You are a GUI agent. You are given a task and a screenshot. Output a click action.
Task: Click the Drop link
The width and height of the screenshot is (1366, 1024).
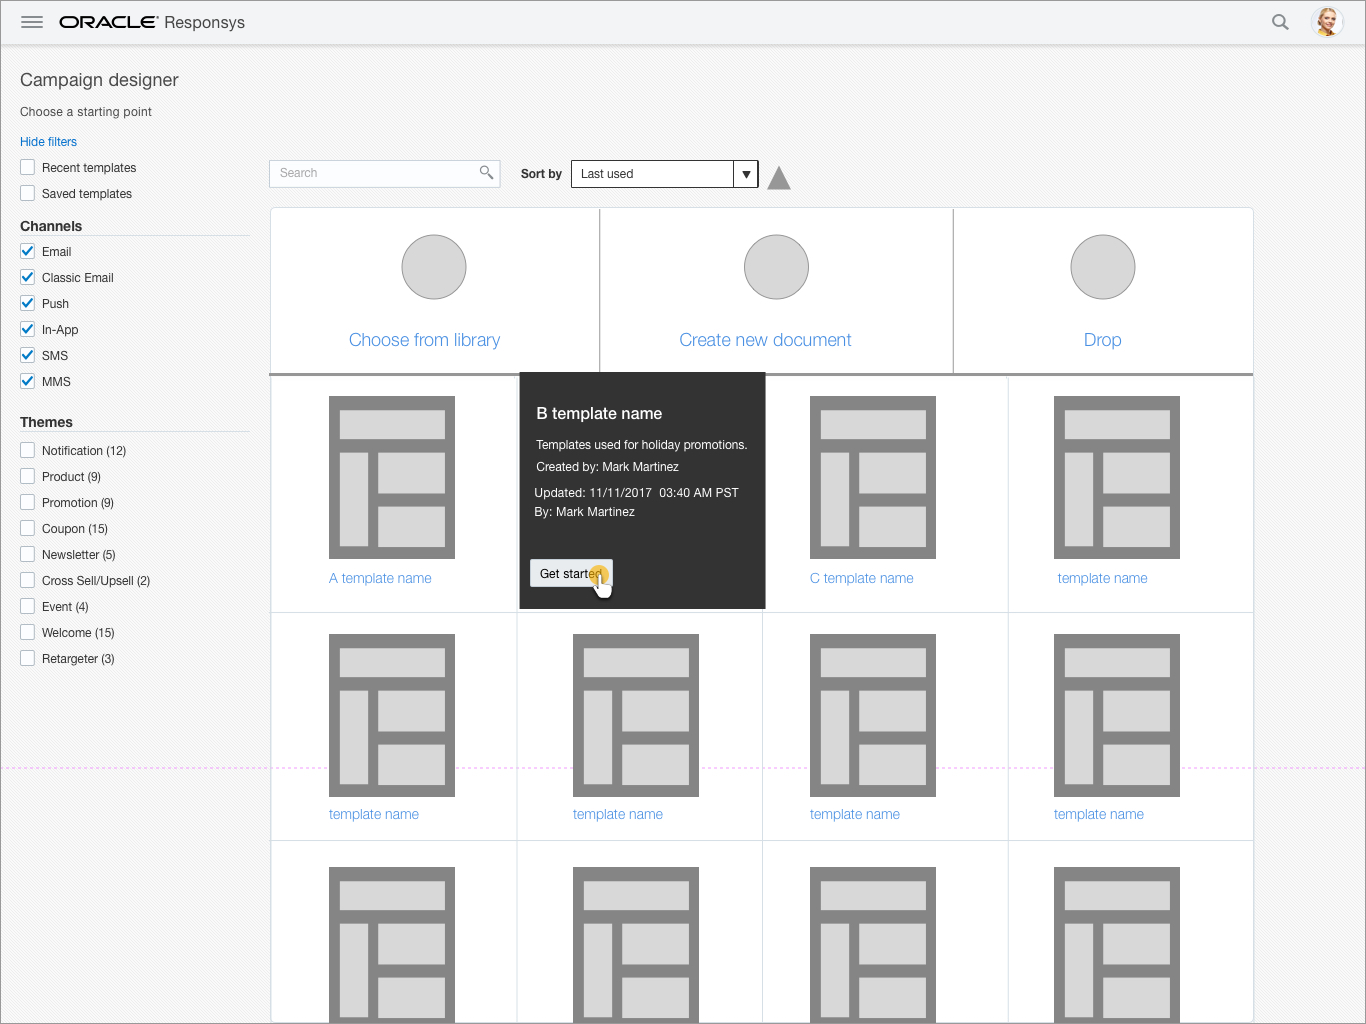1103,340
